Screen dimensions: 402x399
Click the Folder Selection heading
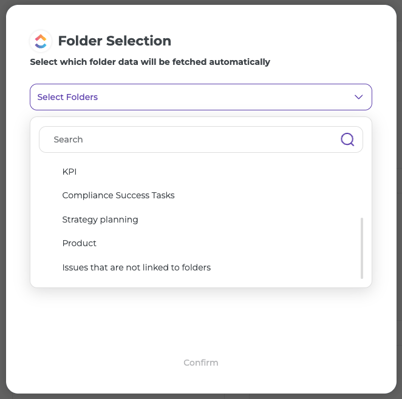(x=115, y=41)
